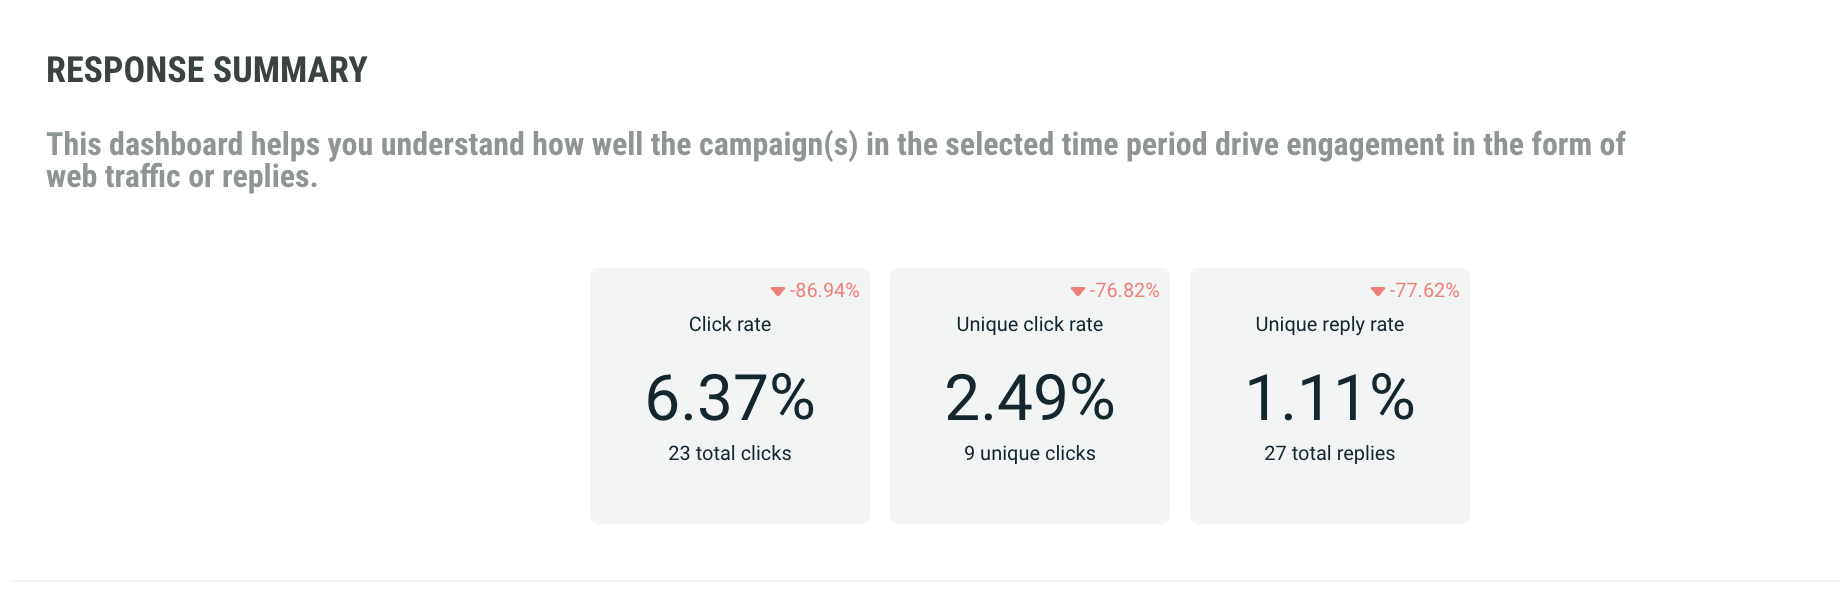Screen dimensions: 1840x590
Task: Click the '9 unique clicks' text
Action: [x=1029, y=453]
